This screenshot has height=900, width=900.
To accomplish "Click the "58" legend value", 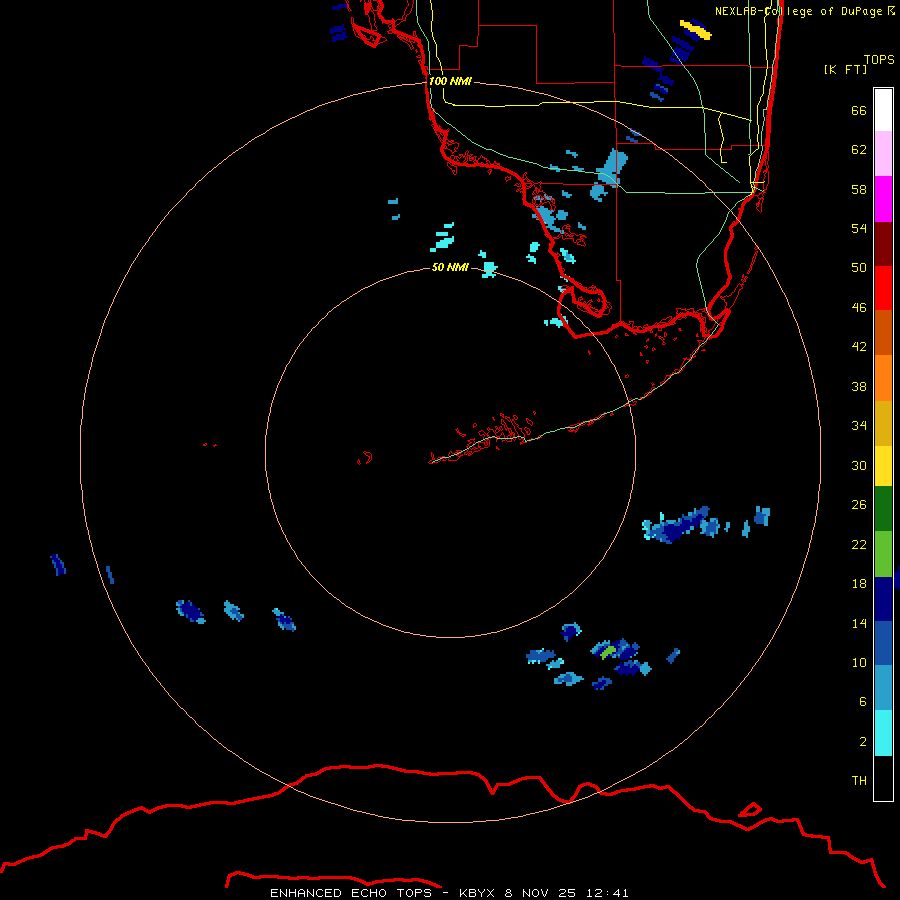I will [859, 189].
